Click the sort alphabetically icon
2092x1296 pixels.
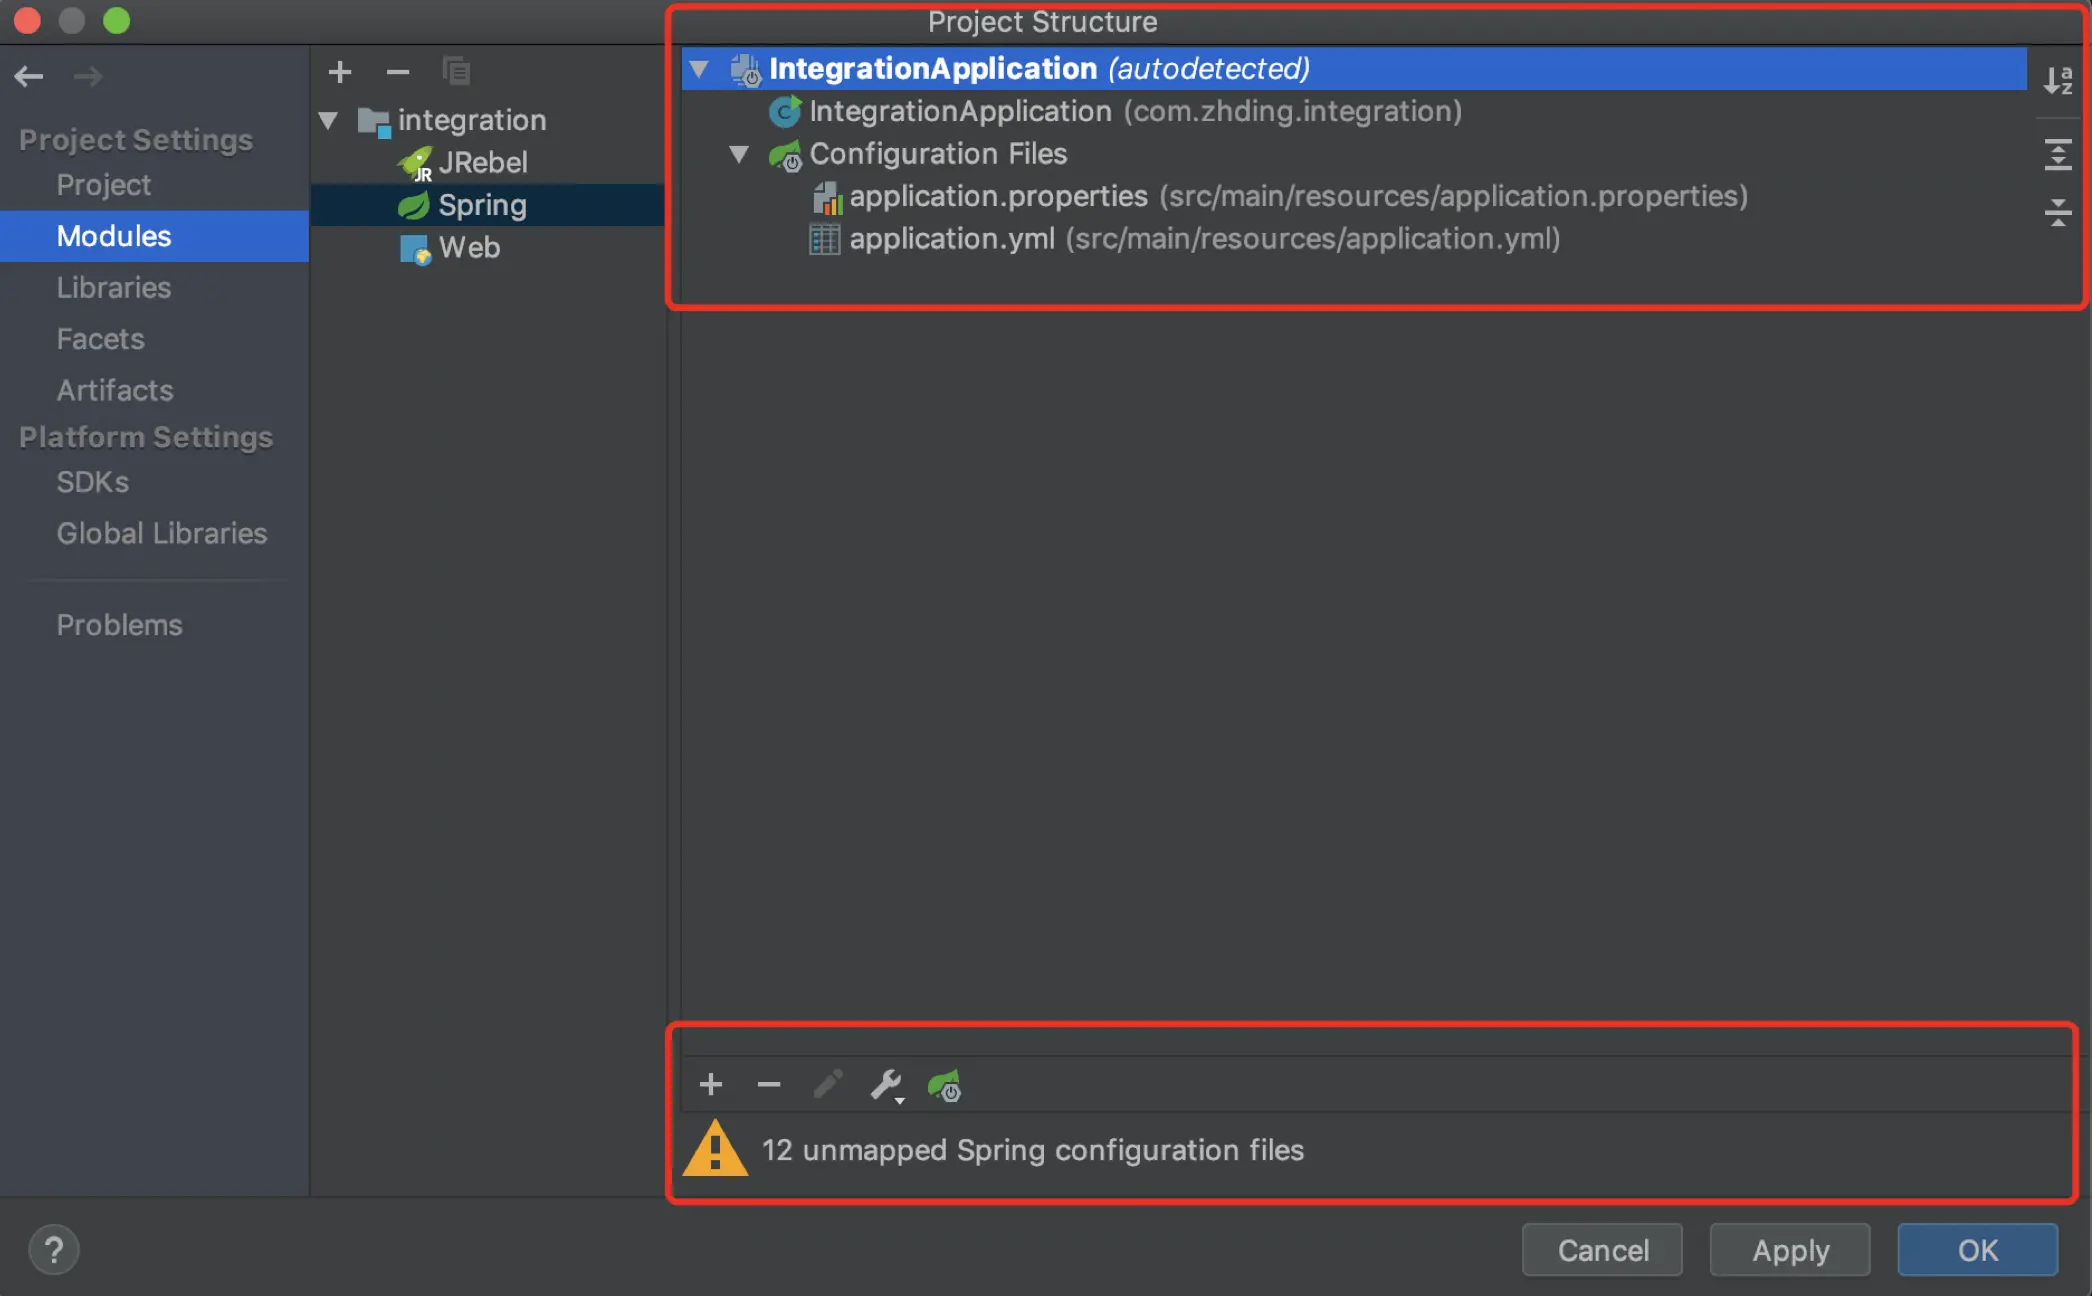2057,80
